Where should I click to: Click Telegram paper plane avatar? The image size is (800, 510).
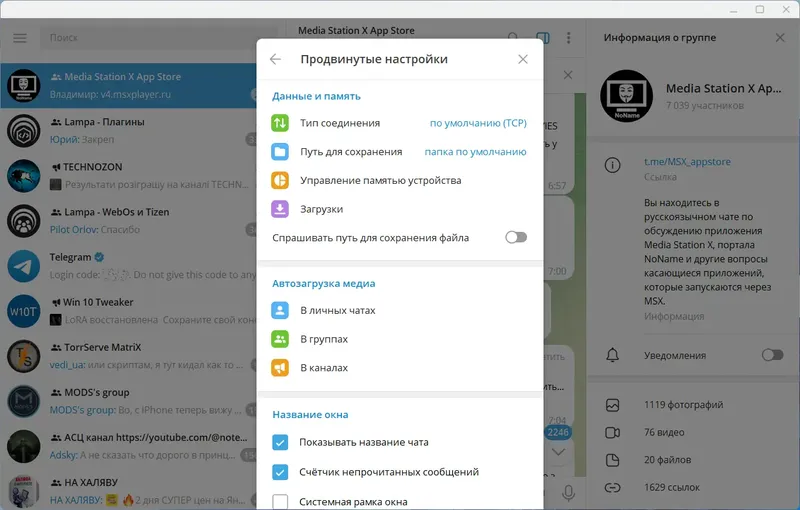tap(23, 266)
